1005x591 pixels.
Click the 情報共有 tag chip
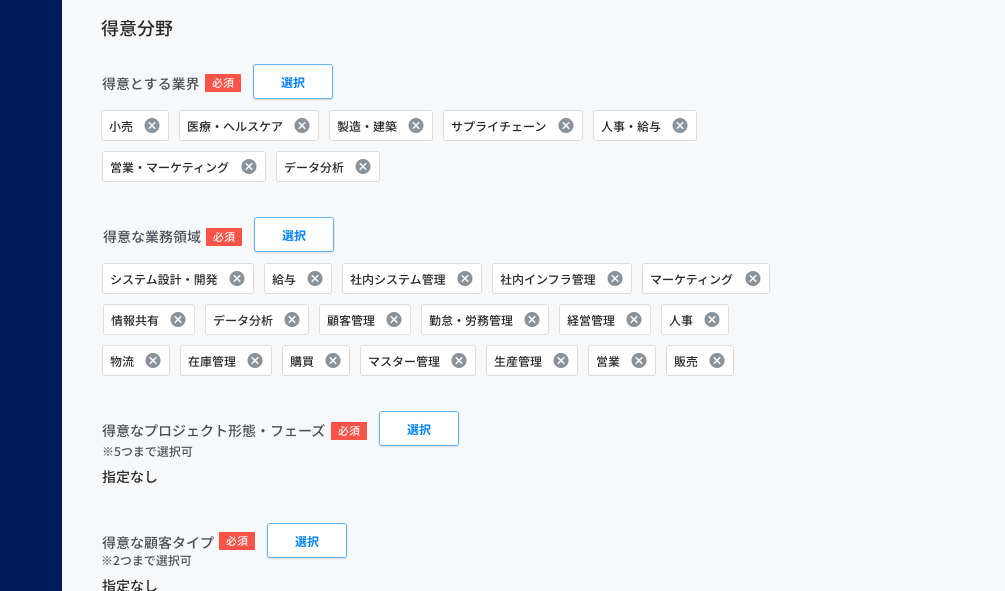(149, 320)
